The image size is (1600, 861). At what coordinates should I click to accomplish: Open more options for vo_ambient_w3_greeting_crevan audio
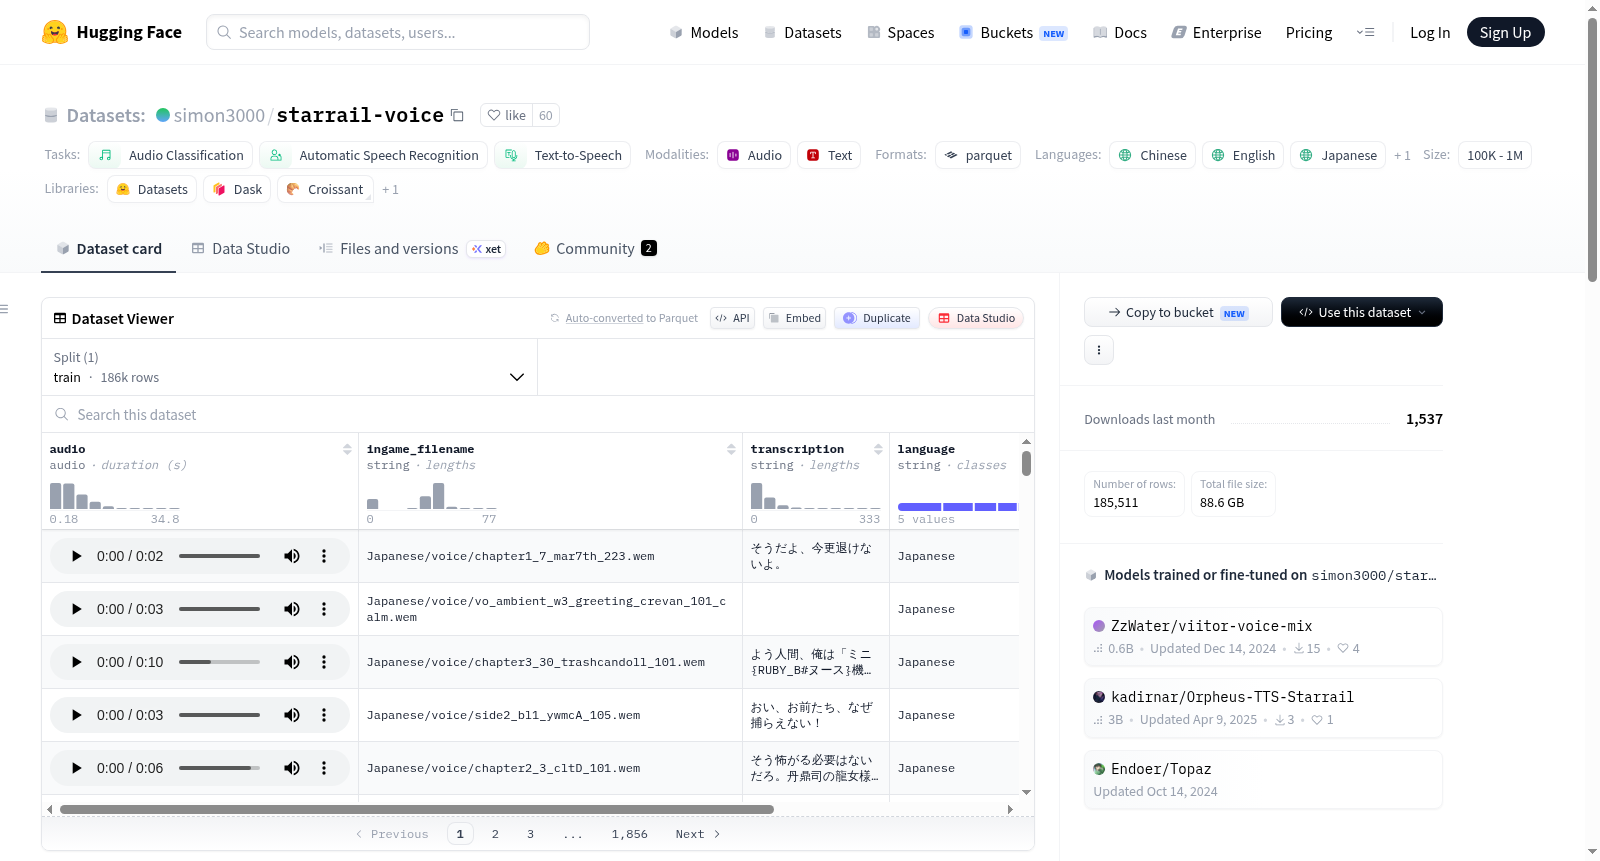coord(324,609)
